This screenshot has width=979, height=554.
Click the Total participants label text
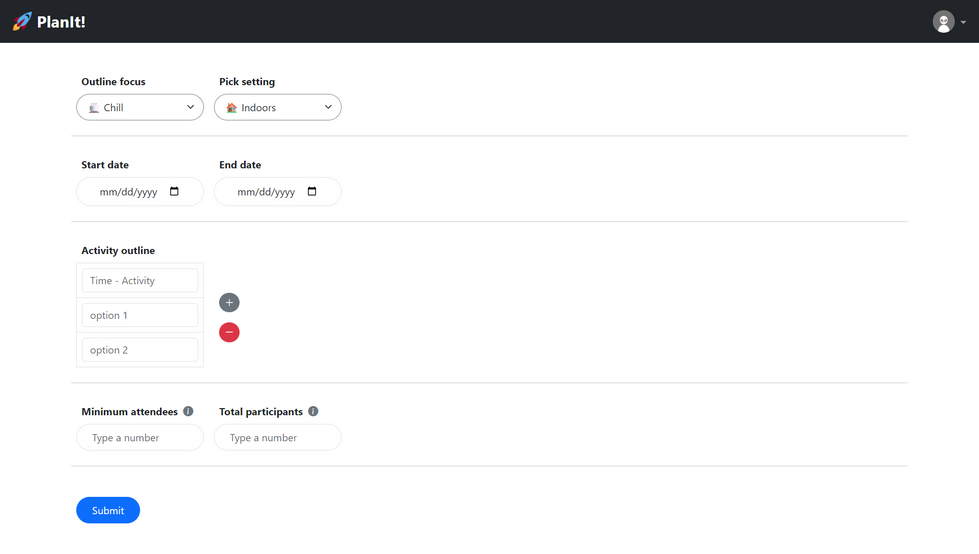(260, 412)
